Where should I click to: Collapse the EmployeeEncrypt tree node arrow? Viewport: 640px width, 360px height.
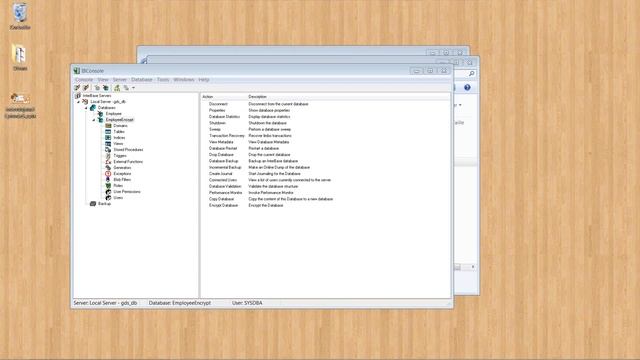pos(94,120)
